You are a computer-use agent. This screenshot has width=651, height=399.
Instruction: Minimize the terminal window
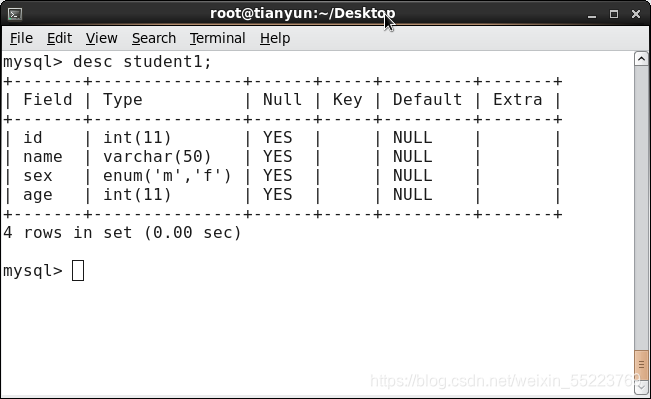592,15
